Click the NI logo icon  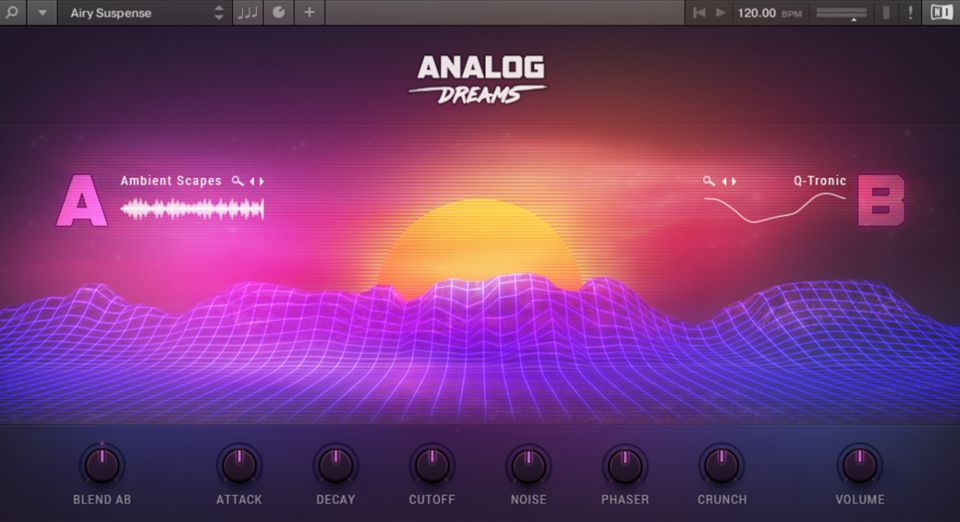point(941,13)
